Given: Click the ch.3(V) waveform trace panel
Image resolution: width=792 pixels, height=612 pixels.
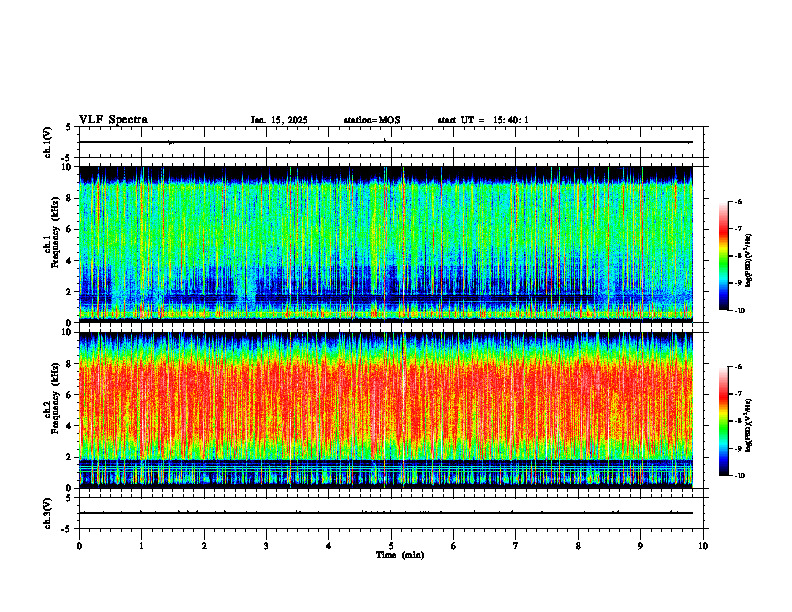Looking at the screenshot, I should [x=391, y=513].
